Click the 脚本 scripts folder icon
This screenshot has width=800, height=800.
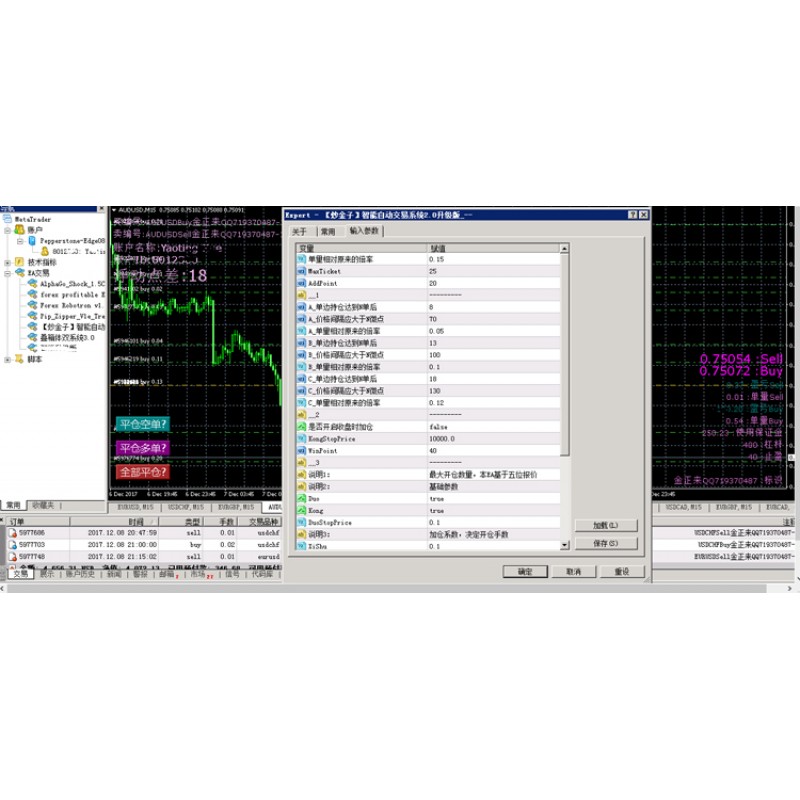pyautogui.click(x=20, y=359)
